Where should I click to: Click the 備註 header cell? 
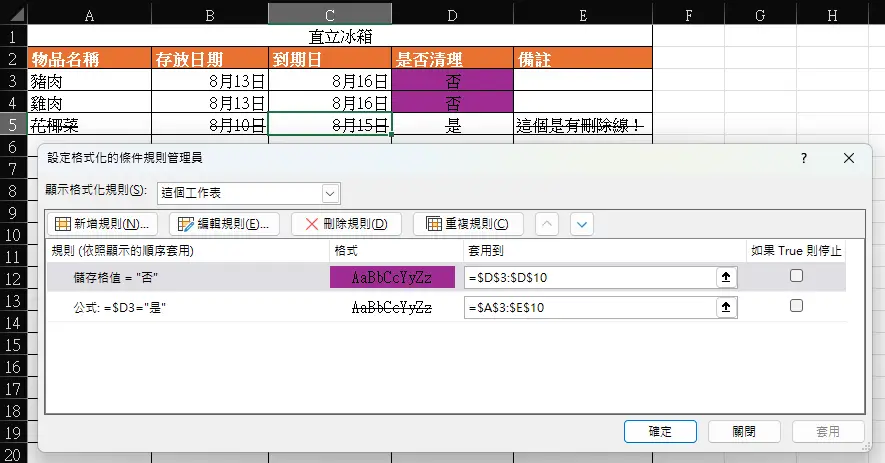coord(582,59)
